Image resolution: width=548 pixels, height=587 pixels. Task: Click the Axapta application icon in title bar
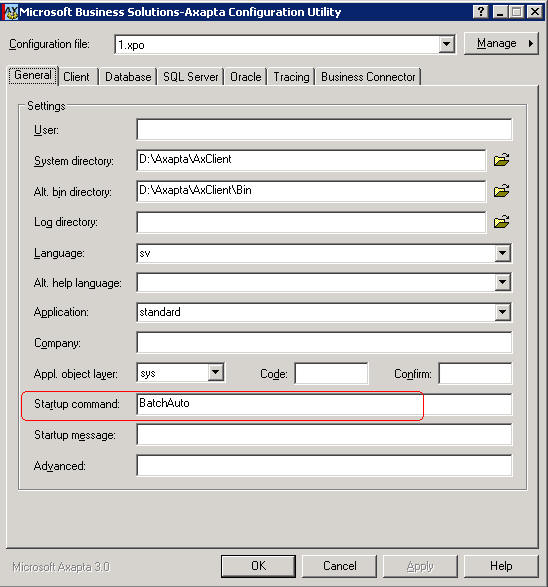[x=10, y=12]
